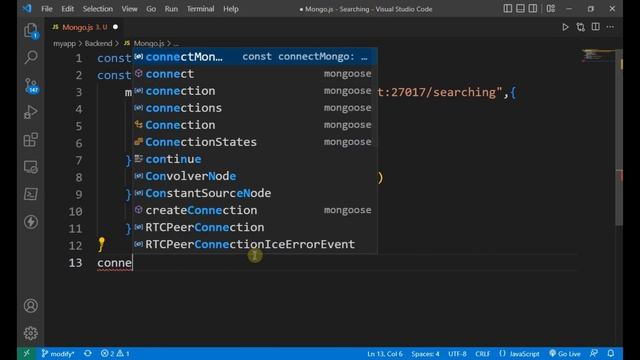The height and width of the screenshot is (360, 640).
Task: Open Customize Layout icon in title bar
Action: click(x=551, y=9)
